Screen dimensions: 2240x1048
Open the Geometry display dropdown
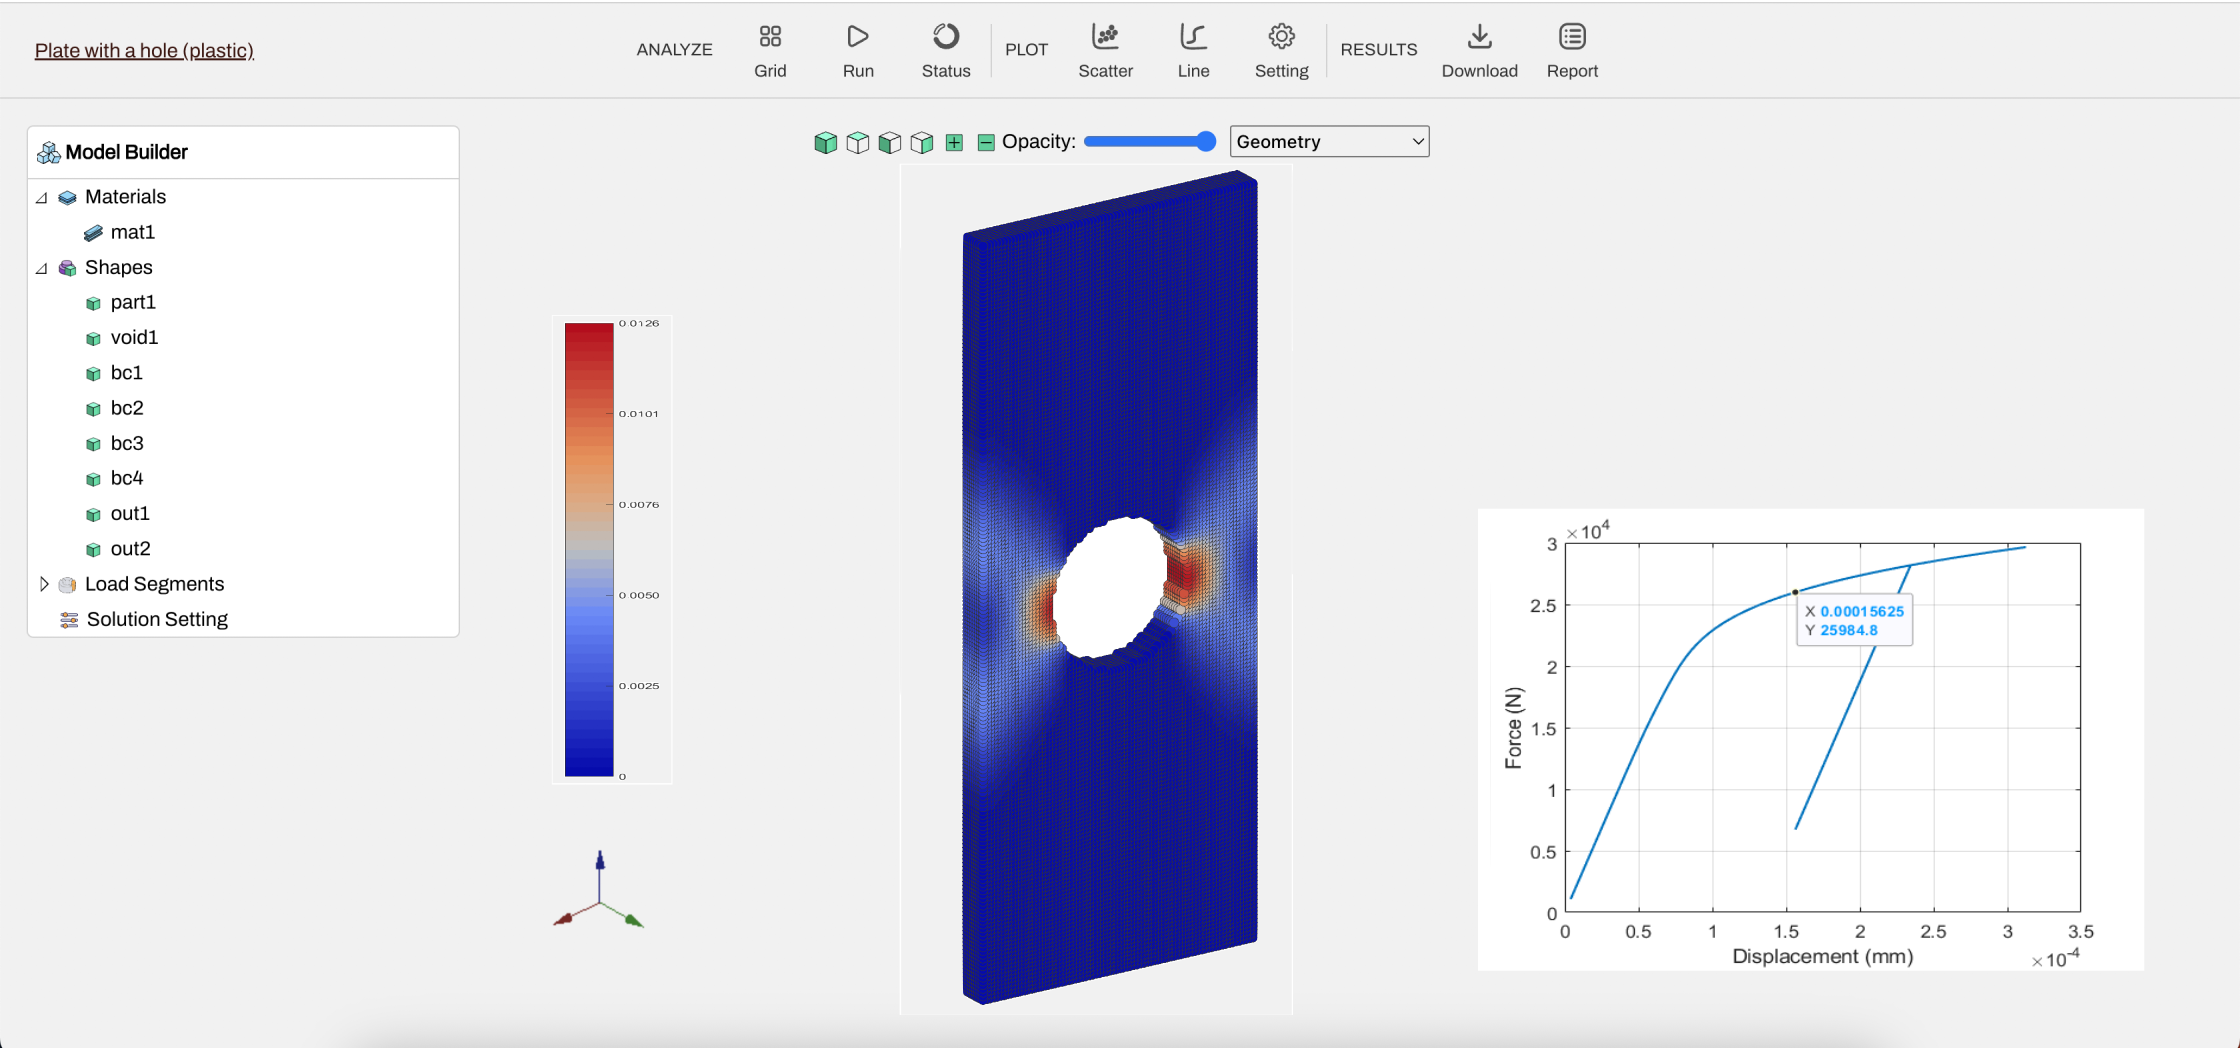tap(1329, 141)
